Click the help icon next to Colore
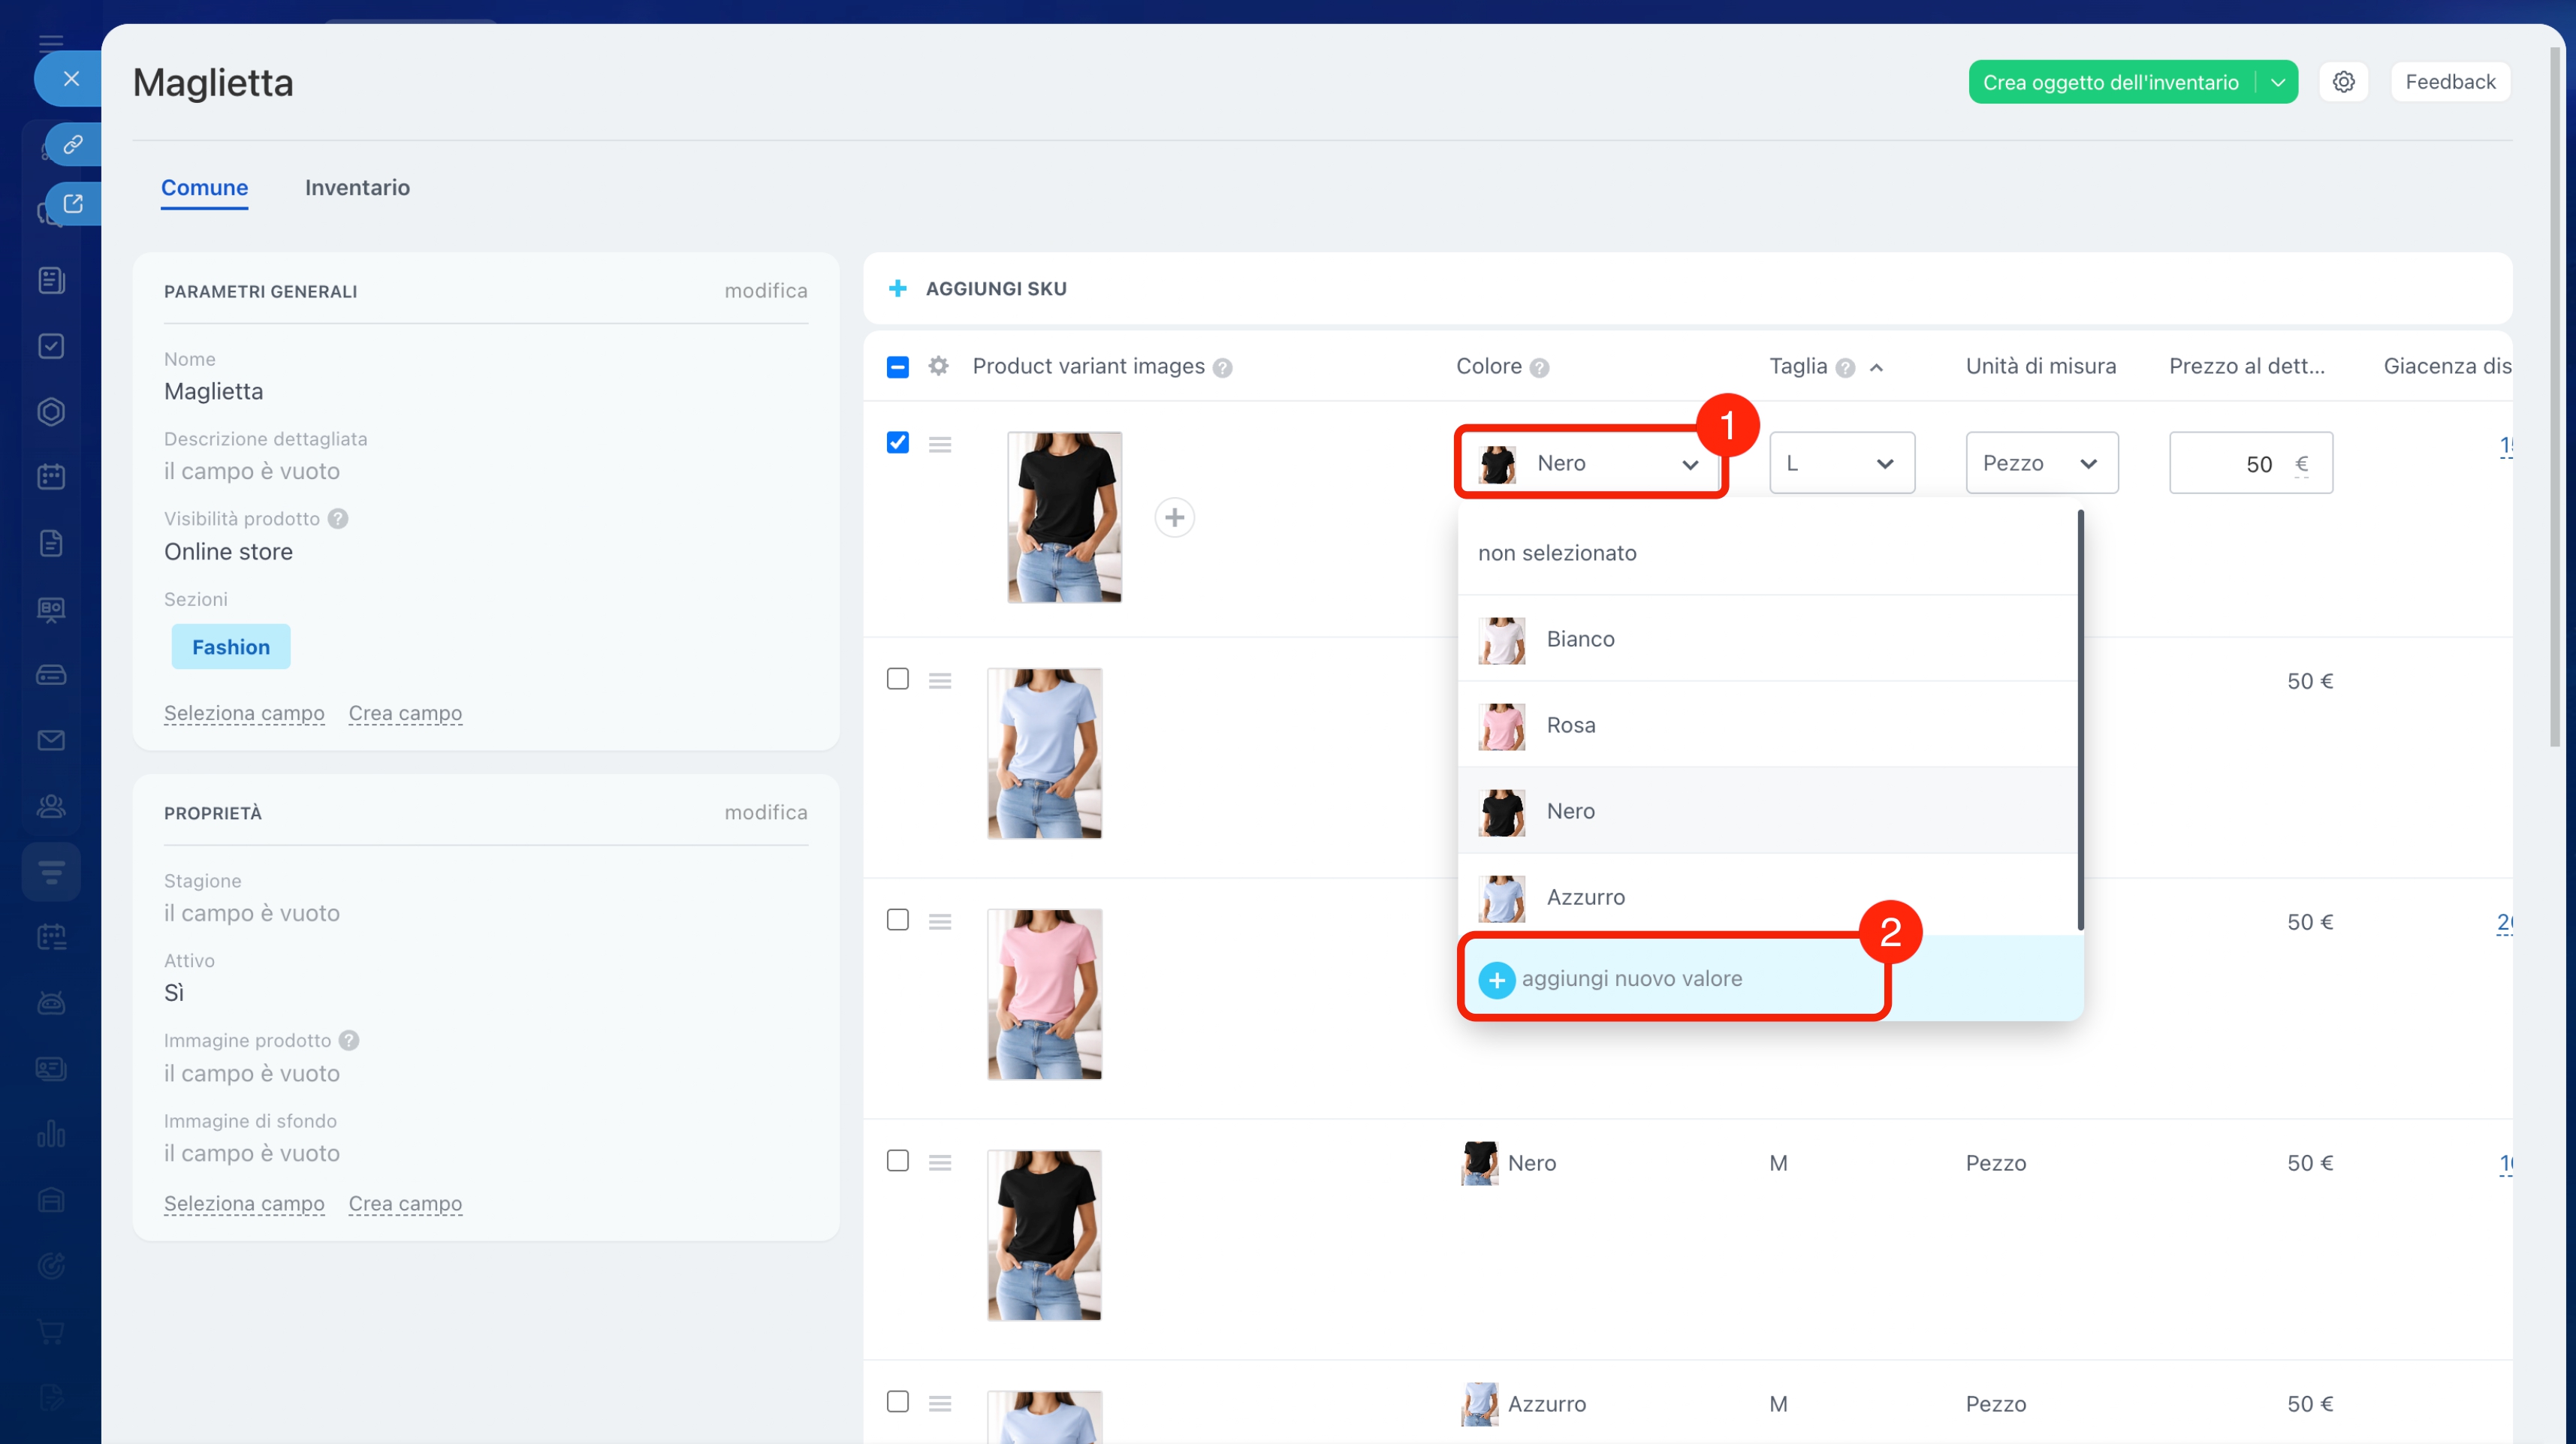The height and width of the screenshot is (1444, 2576). coord(1540,368)
